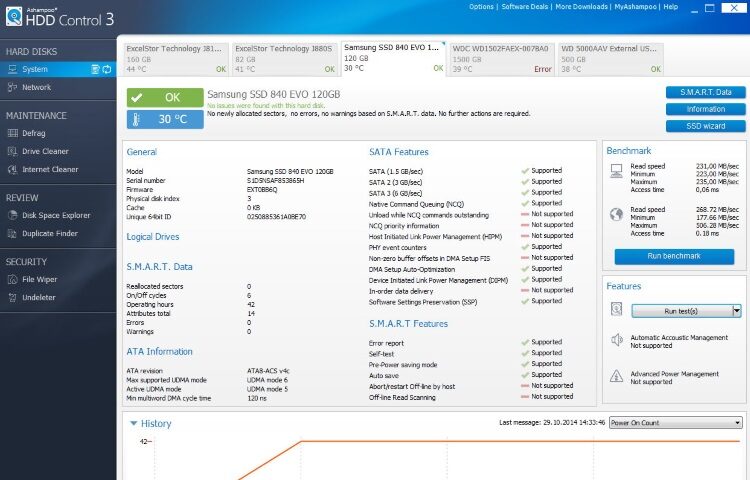Click Native Command Queuing (NCQ) row

(465, 204)
